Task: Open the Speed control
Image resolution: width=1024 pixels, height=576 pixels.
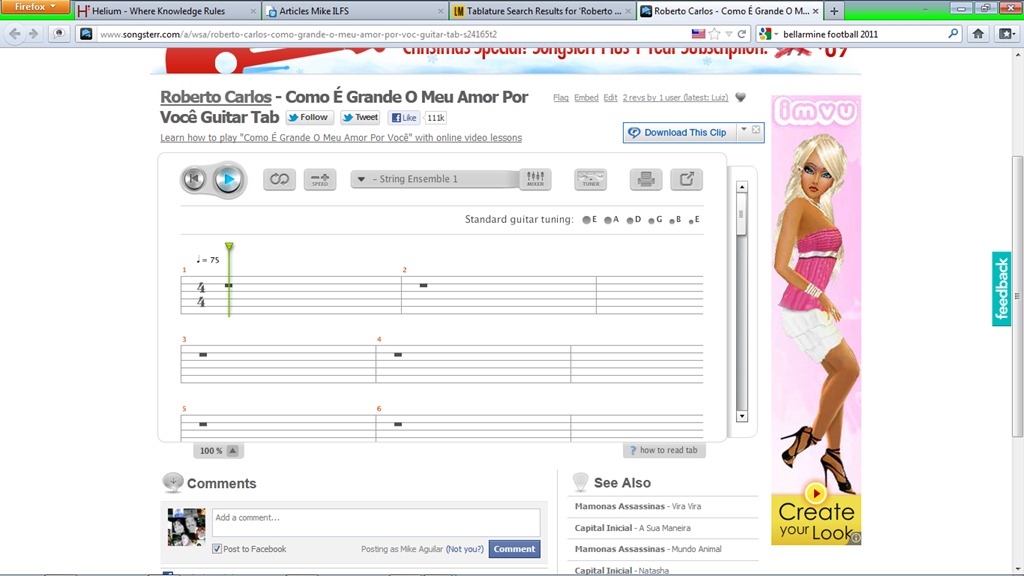Action: click(320, 180)
